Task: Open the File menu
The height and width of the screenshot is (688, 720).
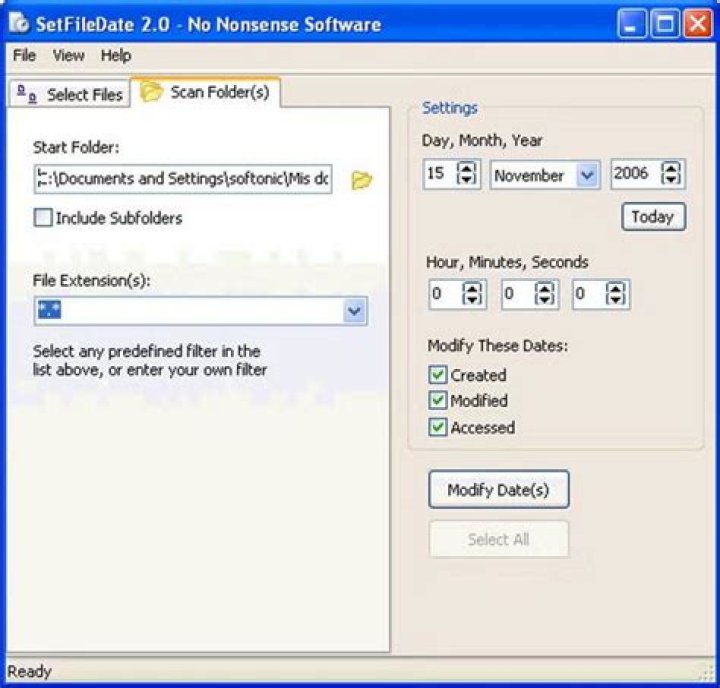Action: pos(24,56)
